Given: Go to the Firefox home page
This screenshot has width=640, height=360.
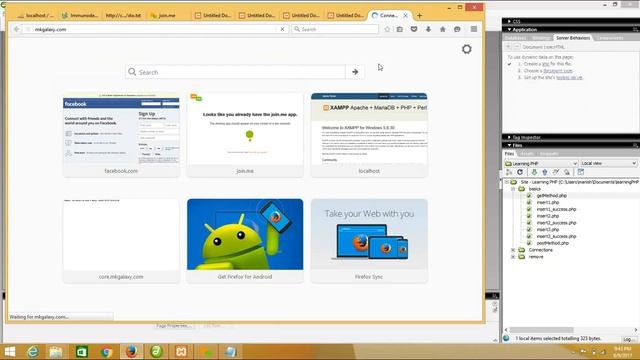Looking at the screenshot, I should tap(442, 29).
